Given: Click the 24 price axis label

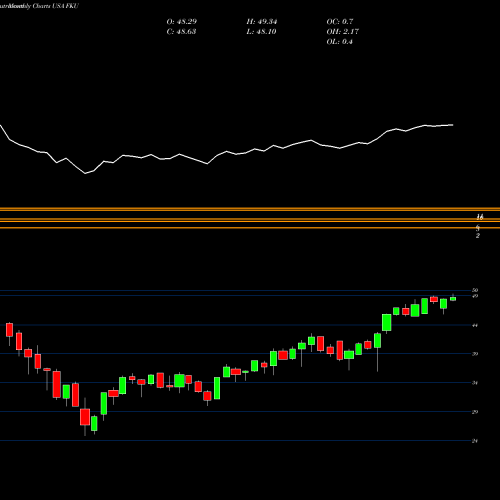Looking at the screenshot, I should 475,441.
